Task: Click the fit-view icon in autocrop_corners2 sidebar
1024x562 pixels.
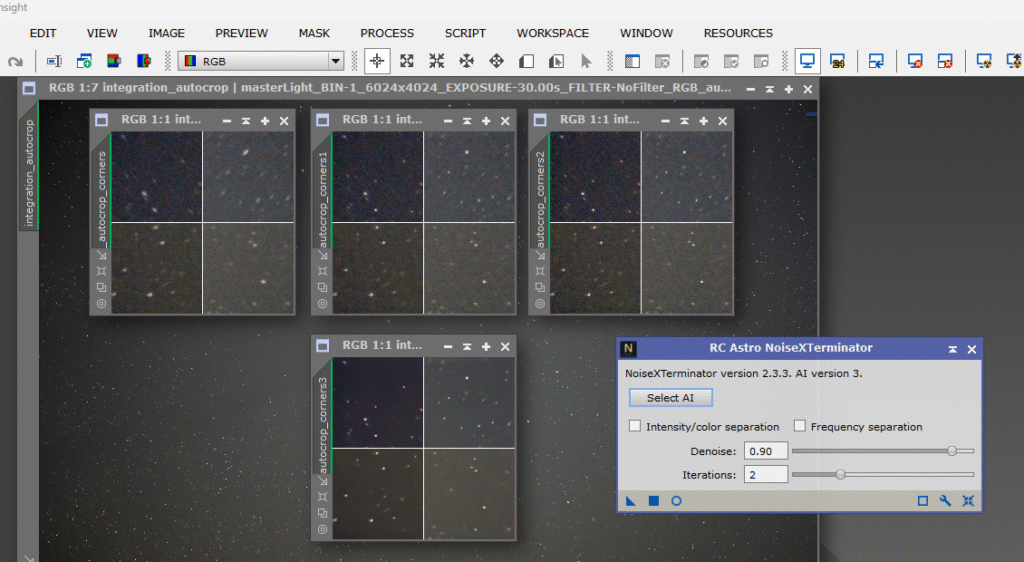Action: [x=540, y=271]
